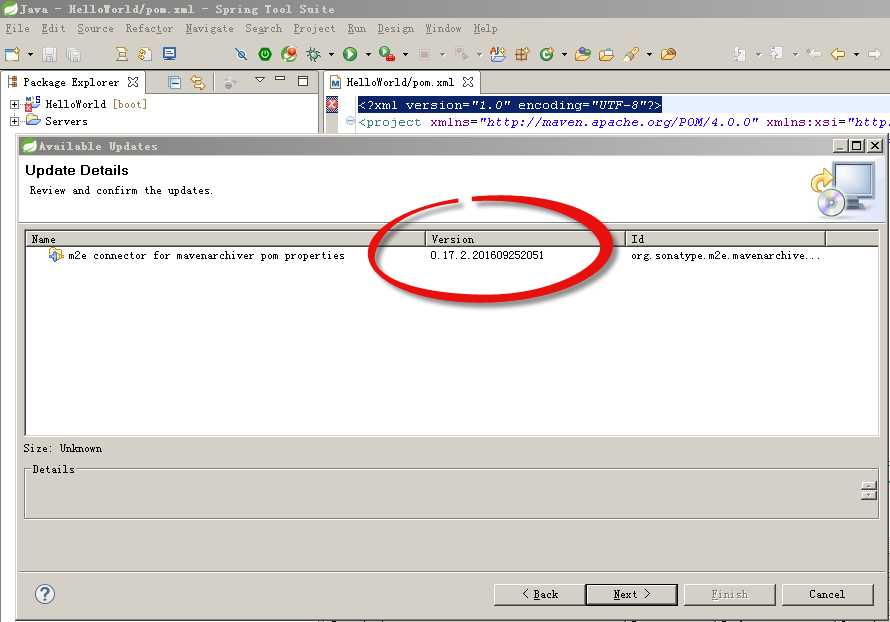
Task: Open the Project menu
Action: [x=314, y=28]
